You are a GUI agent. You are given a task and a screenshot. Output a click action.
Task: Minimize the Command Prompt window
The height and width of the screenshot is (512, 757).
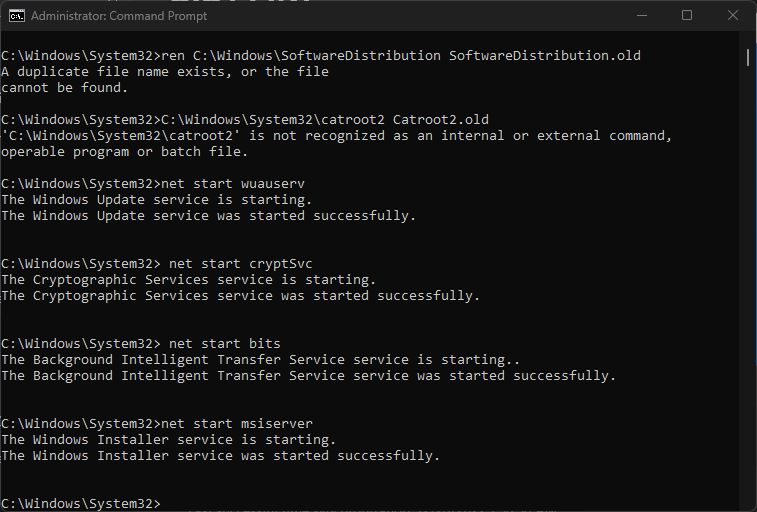point(641,16)
